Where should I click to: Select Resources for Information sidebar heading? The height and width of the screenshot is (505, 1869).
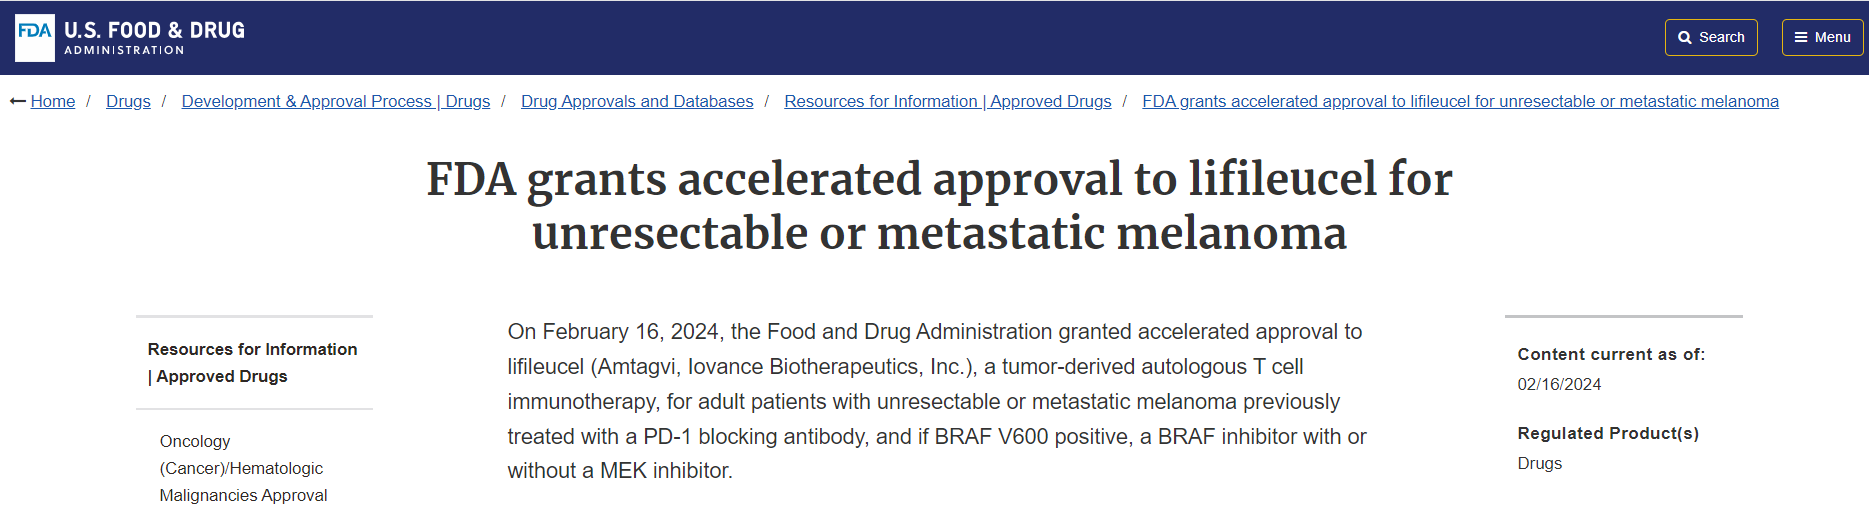click(x=253, y=363)
